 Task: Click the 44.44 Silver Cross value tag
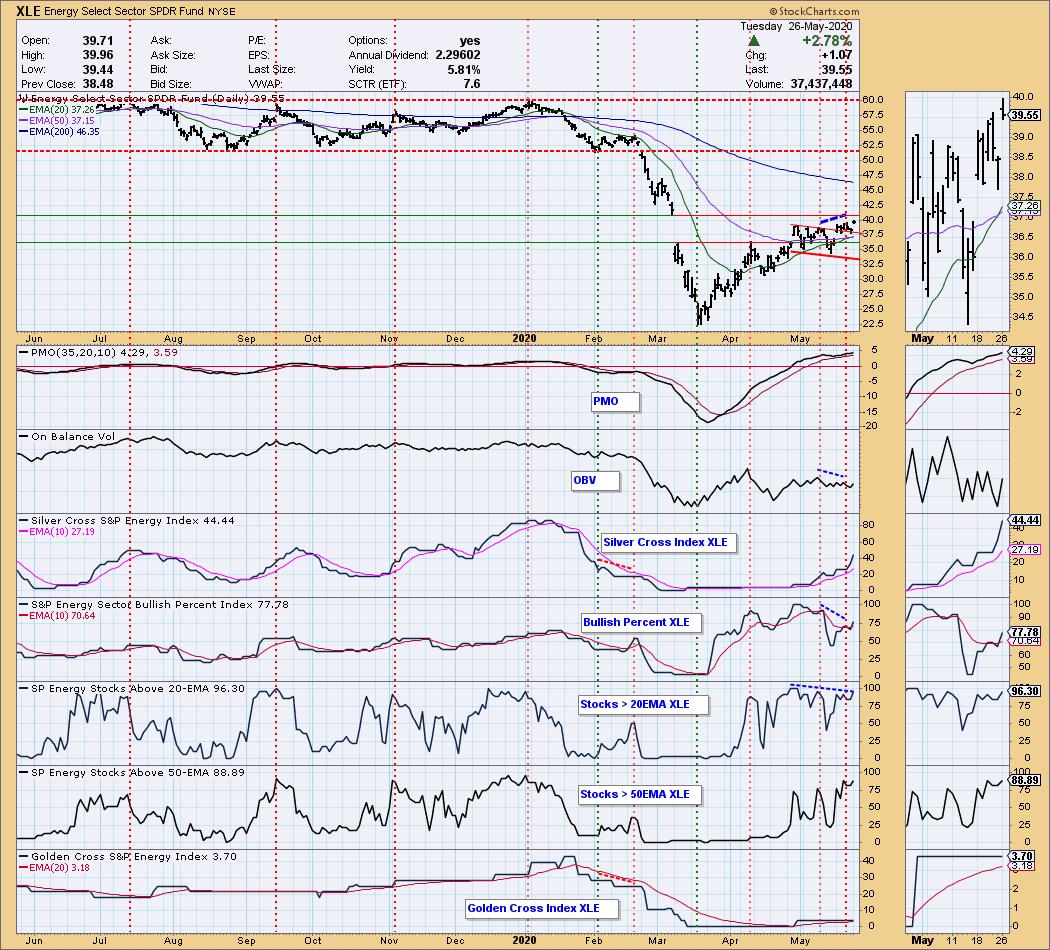click(1025, 520)
